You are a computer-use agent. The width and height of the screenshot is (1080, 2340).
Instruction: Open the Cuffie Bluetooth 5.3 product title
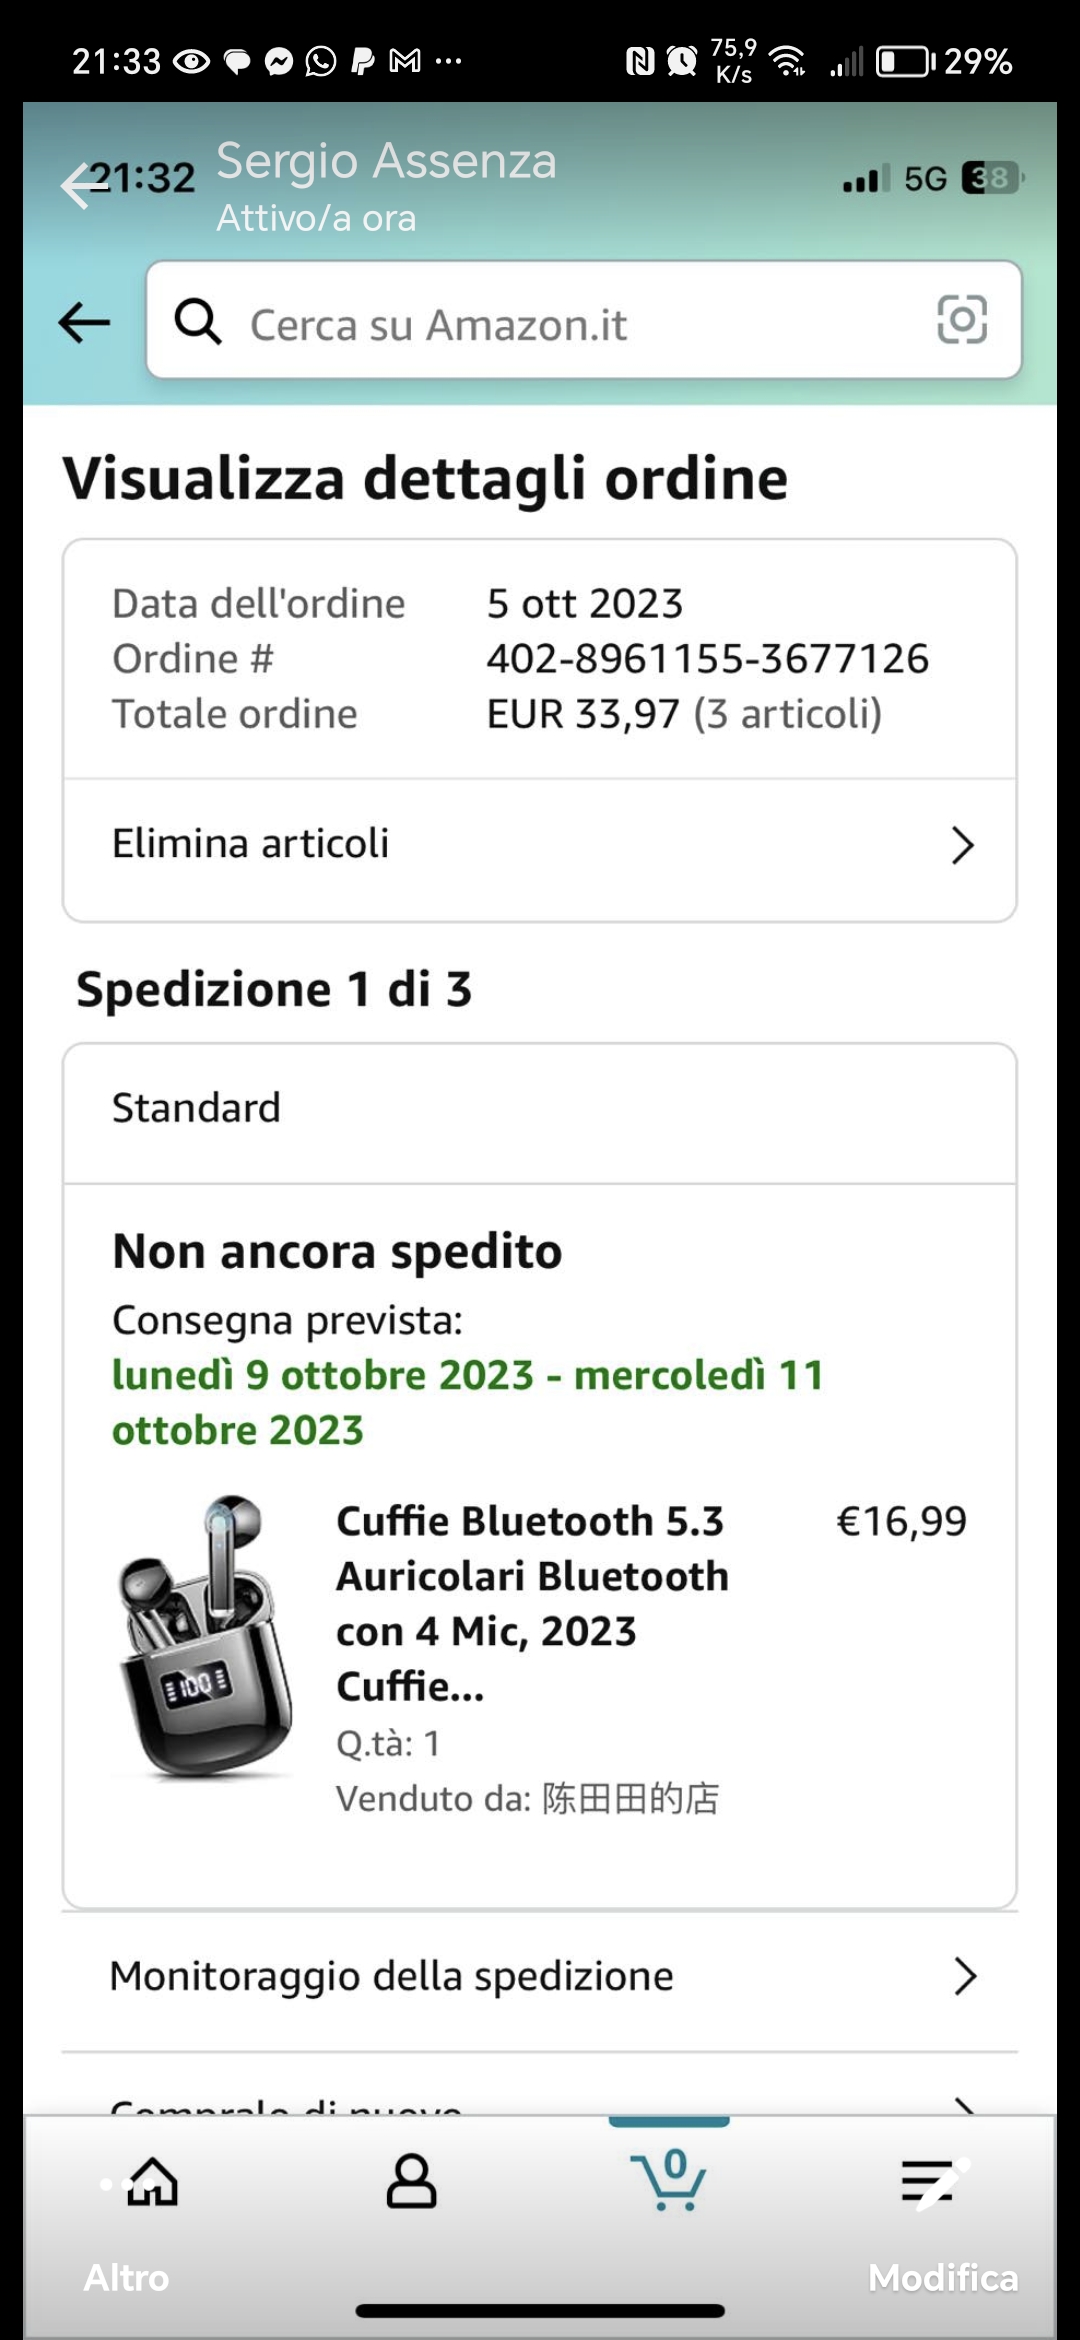point(533,1604)
